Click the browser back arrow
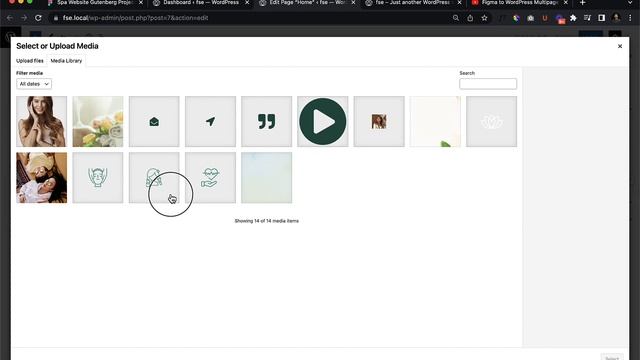Screen dimensions: 640x360 pos(10,18)
